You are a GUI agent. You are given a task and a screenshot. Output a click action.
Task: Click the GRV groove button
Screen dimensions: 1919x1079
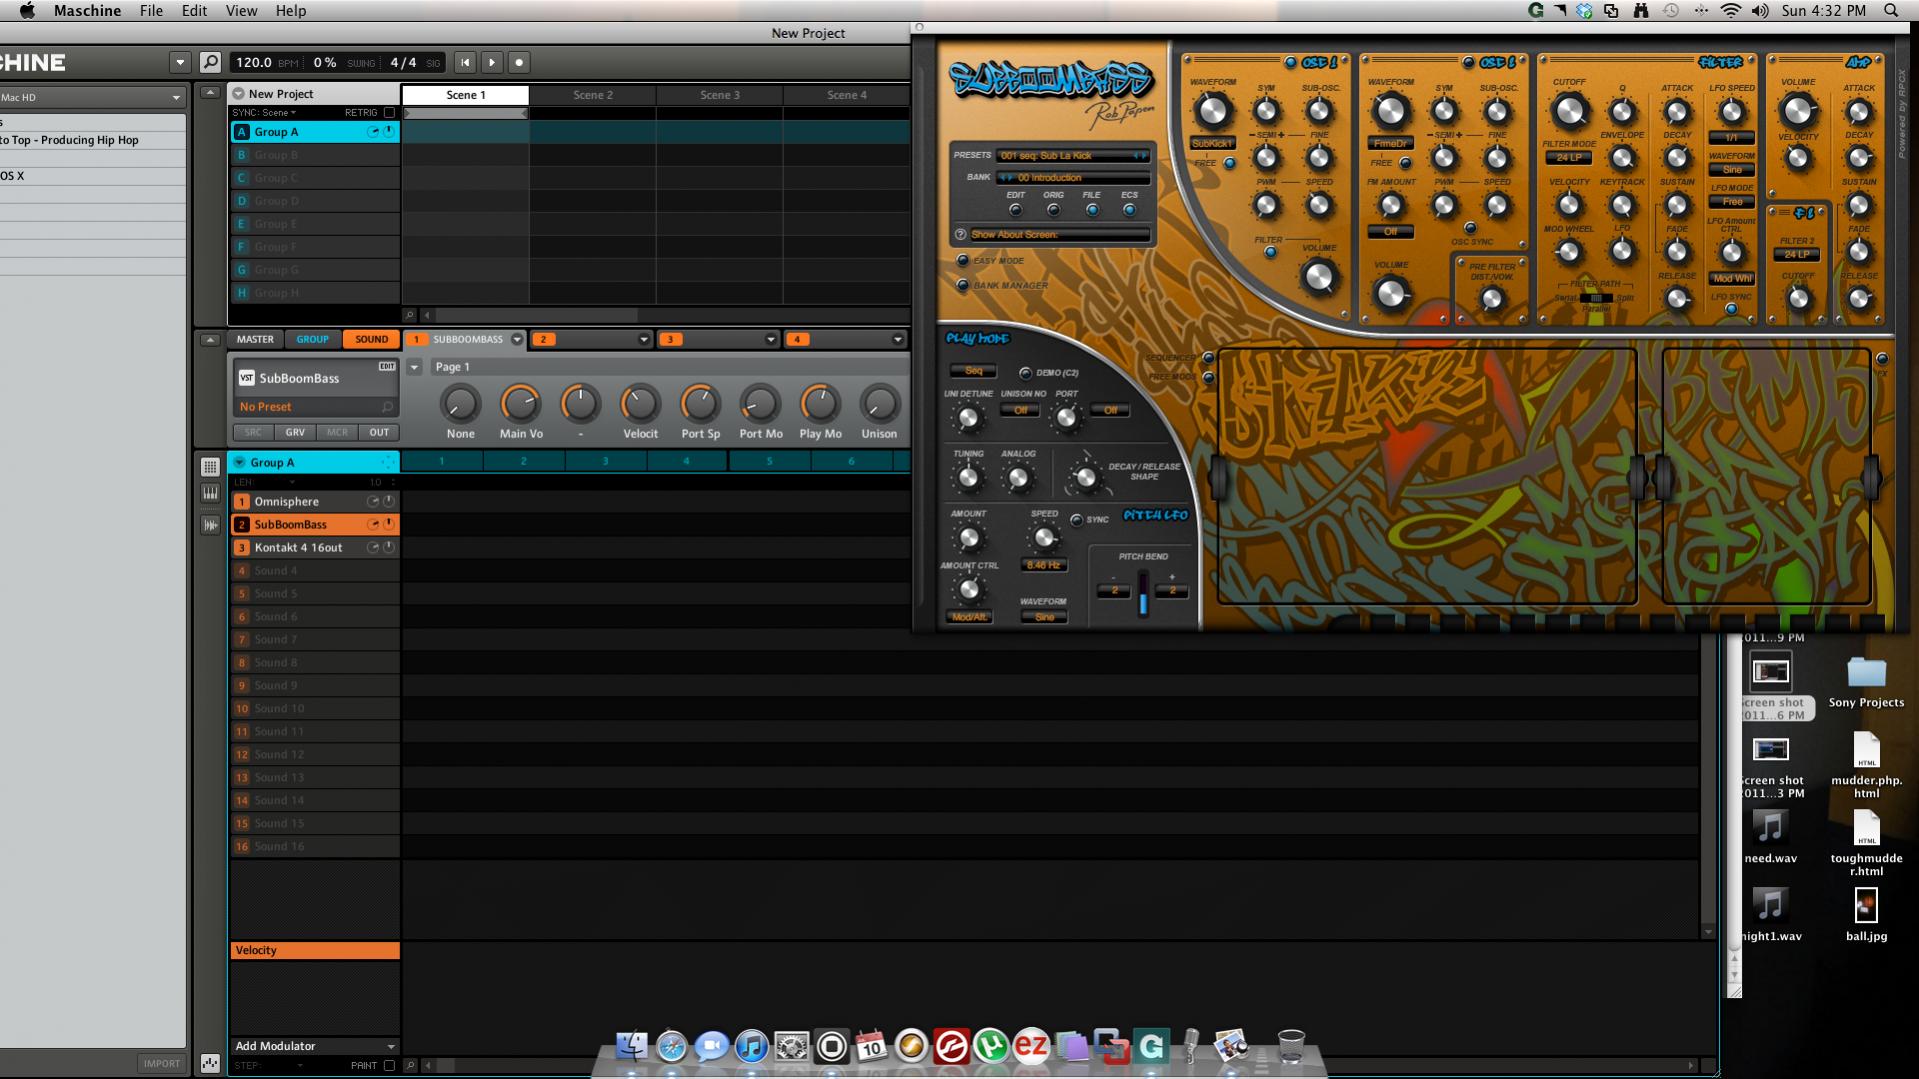pos(295,432)
